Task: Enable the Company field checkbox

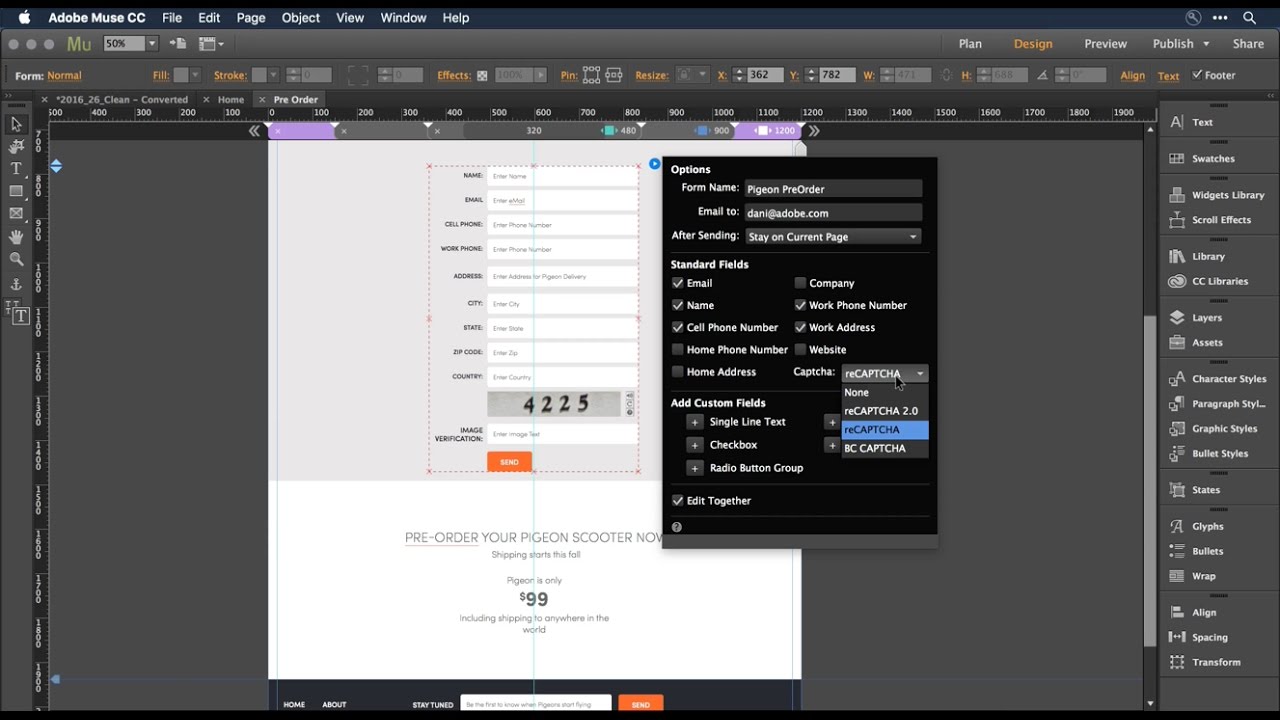Action: [800, 283]
